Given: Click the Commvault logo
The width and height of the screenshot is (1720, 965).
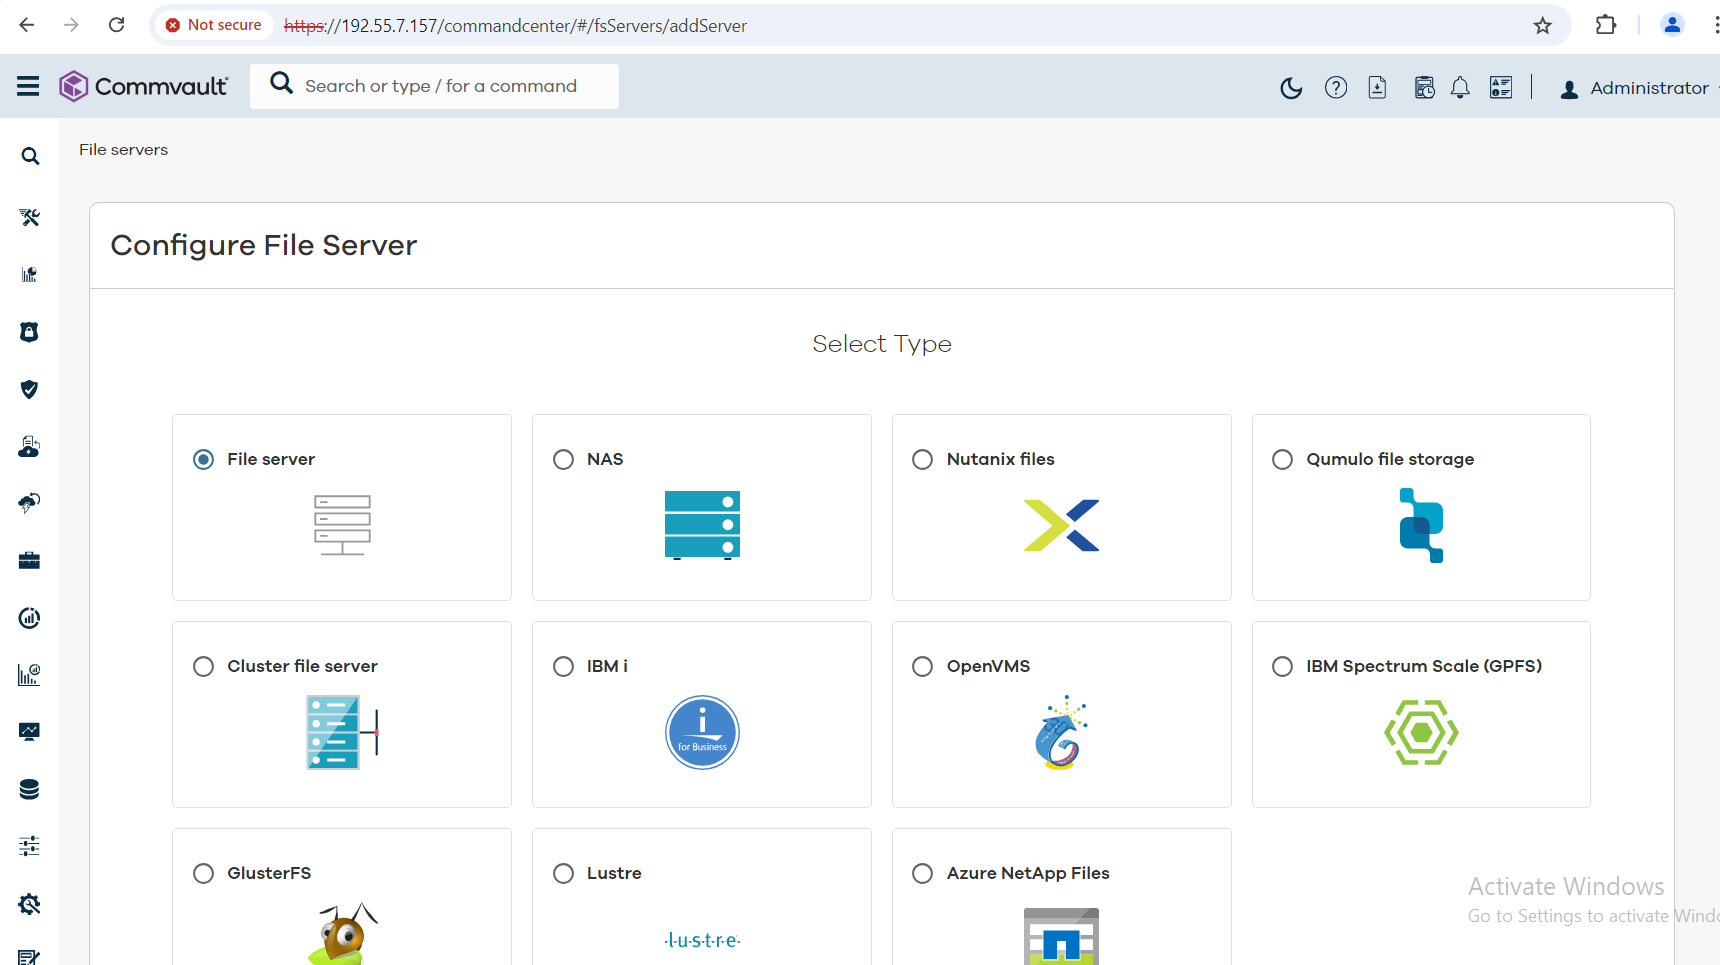Looking at the screenshot, I should coord(144,87).
